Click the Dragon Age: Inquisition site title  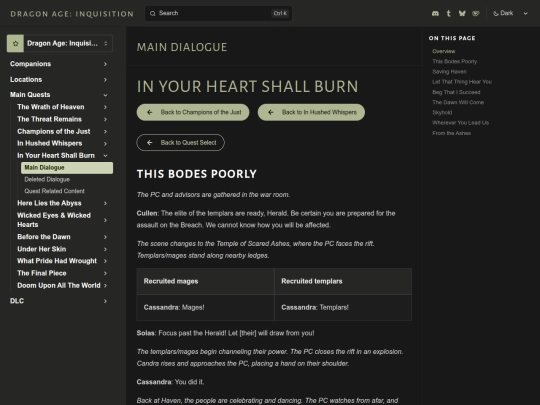(x=72, y=14)
